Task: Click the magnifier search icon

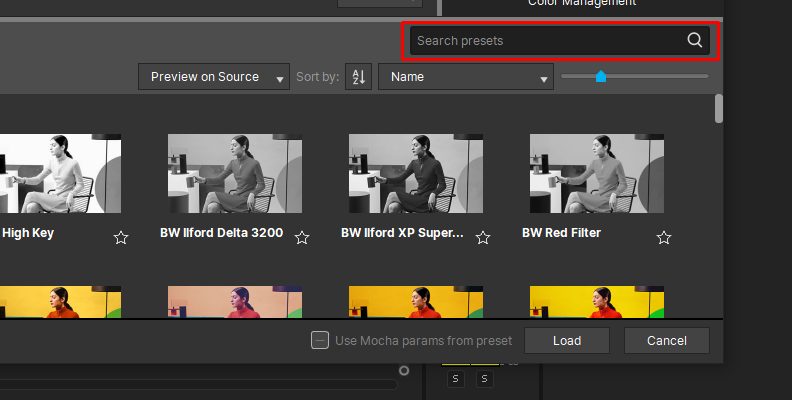Action: (695, 40)
